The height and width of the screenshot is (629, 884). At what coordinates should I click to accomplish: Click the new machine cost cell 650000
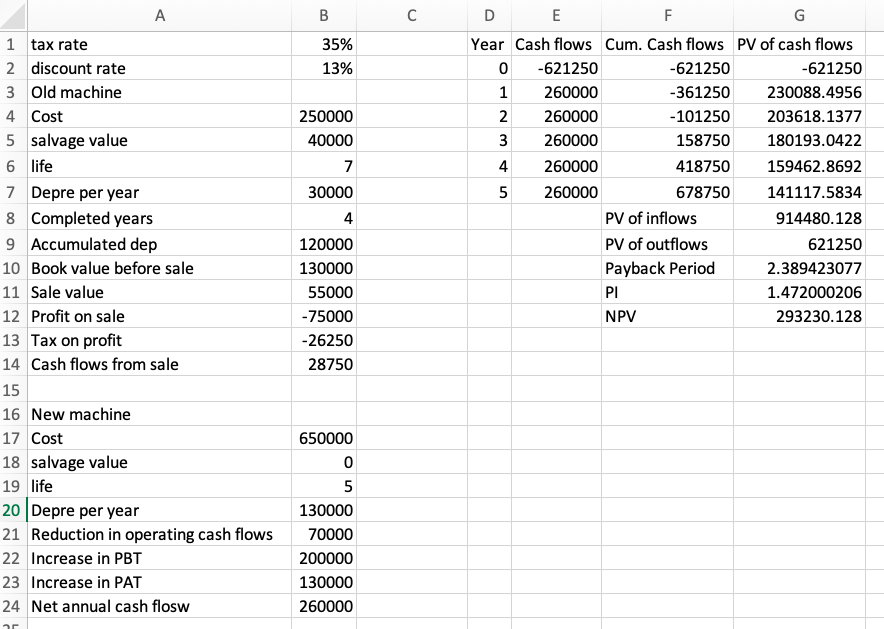point(324,438)
